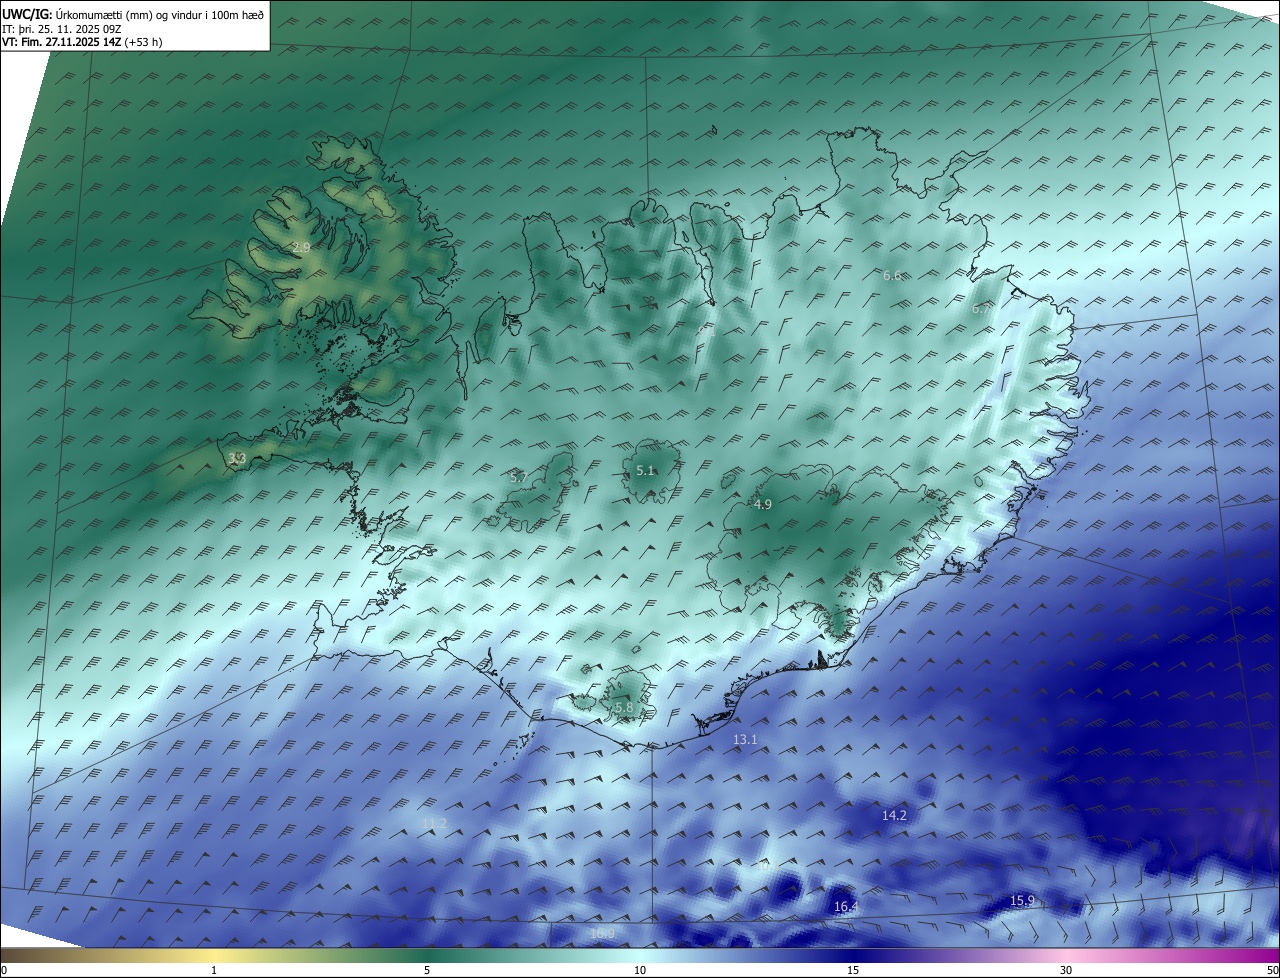Click the '15' tick on the color scale
Viewport: 1280px width, 978px height.
tap(853, 970)
